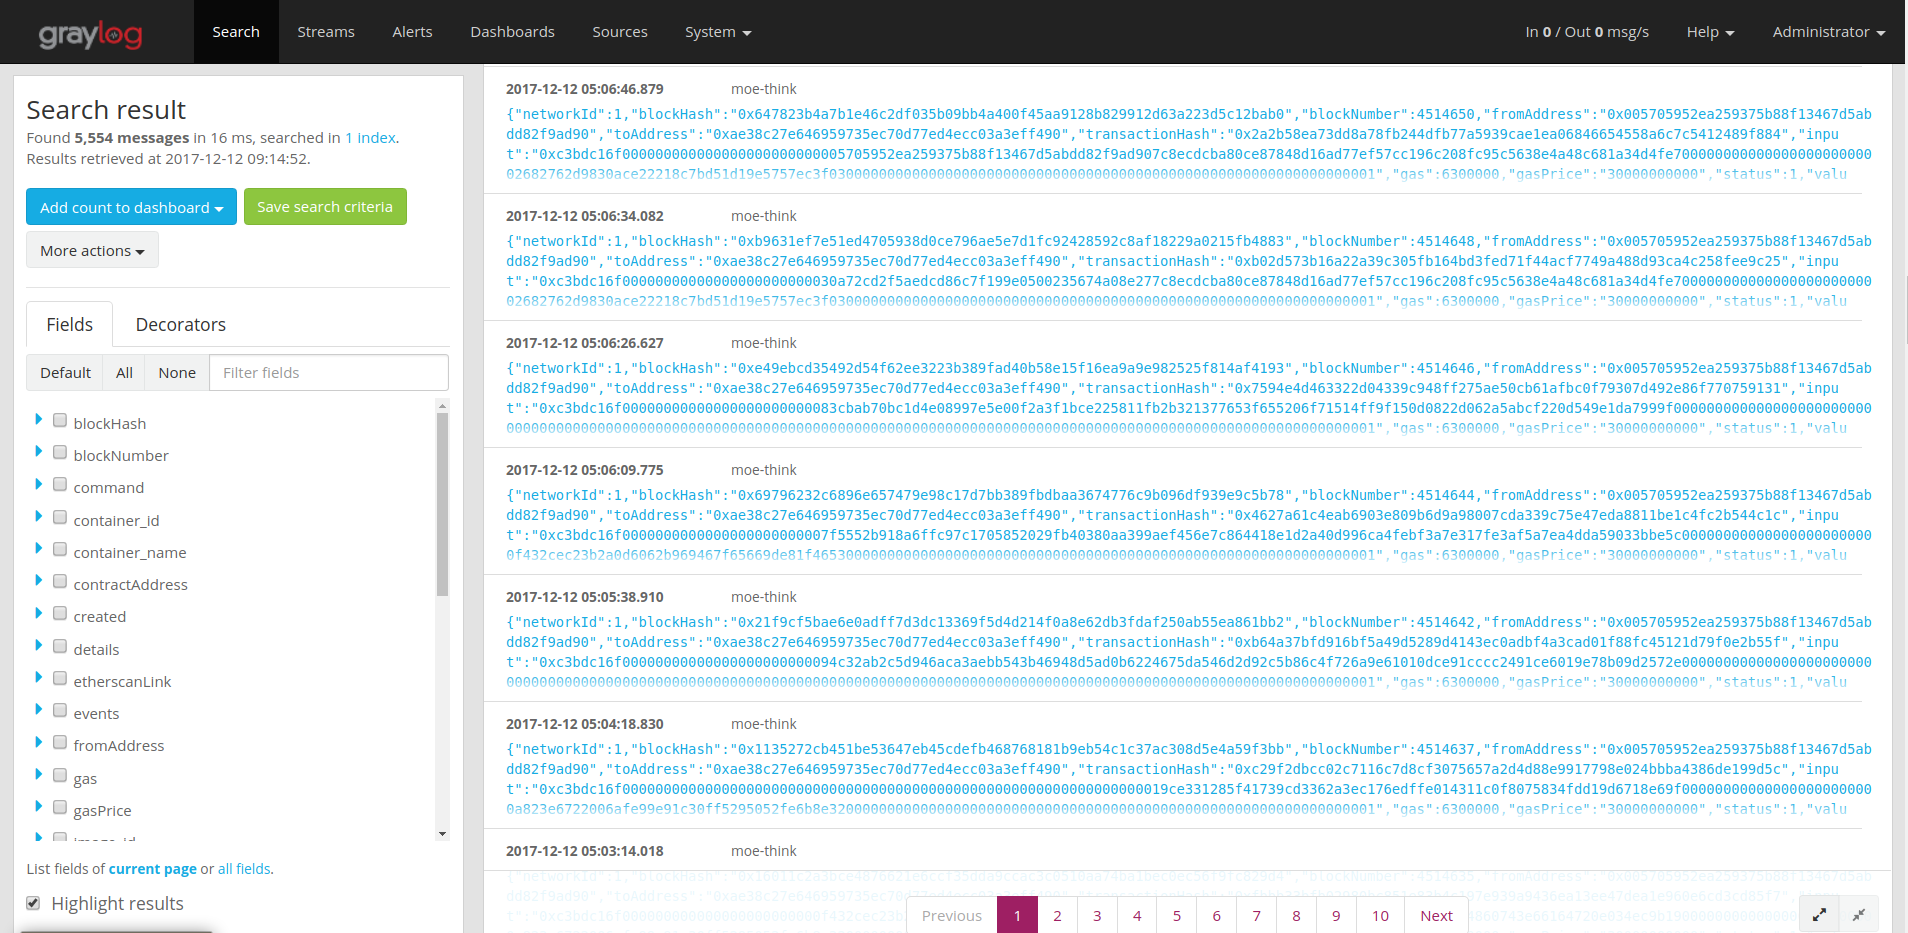The width and height of the screenshot is (1908, 933).
Task: Go to the Search tab
Action: click(x=236, y=32)
